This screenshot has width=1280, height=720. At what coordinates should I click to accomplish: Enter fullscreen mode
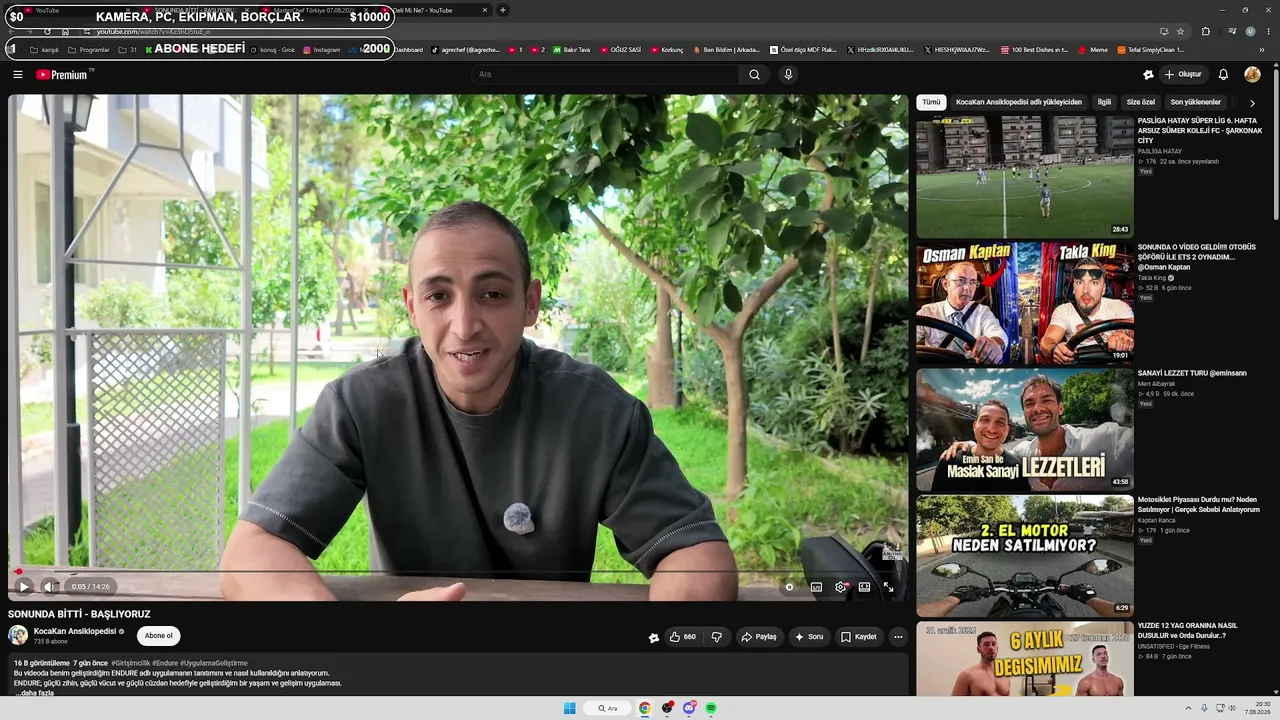point(888,587)
